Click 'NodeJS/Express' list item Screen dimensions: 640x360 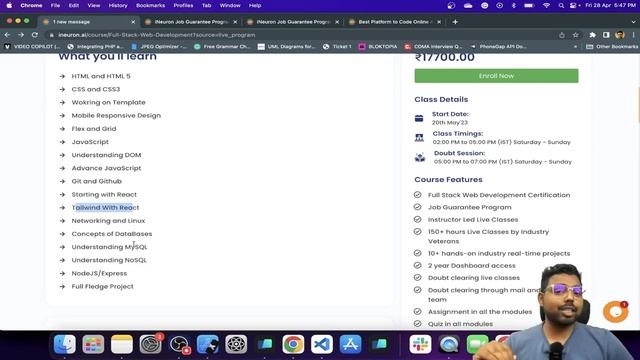pyautogui.click(x=99, y=273)
